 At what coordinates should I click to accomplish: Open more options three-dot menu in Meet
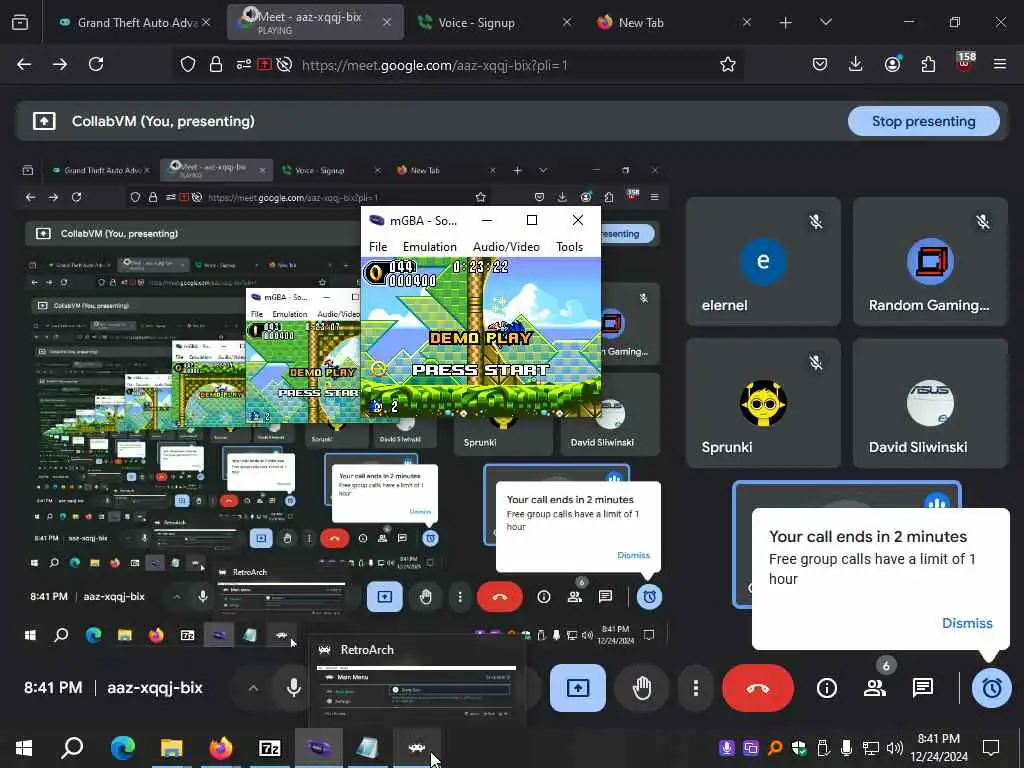click(x=696, y=688)
